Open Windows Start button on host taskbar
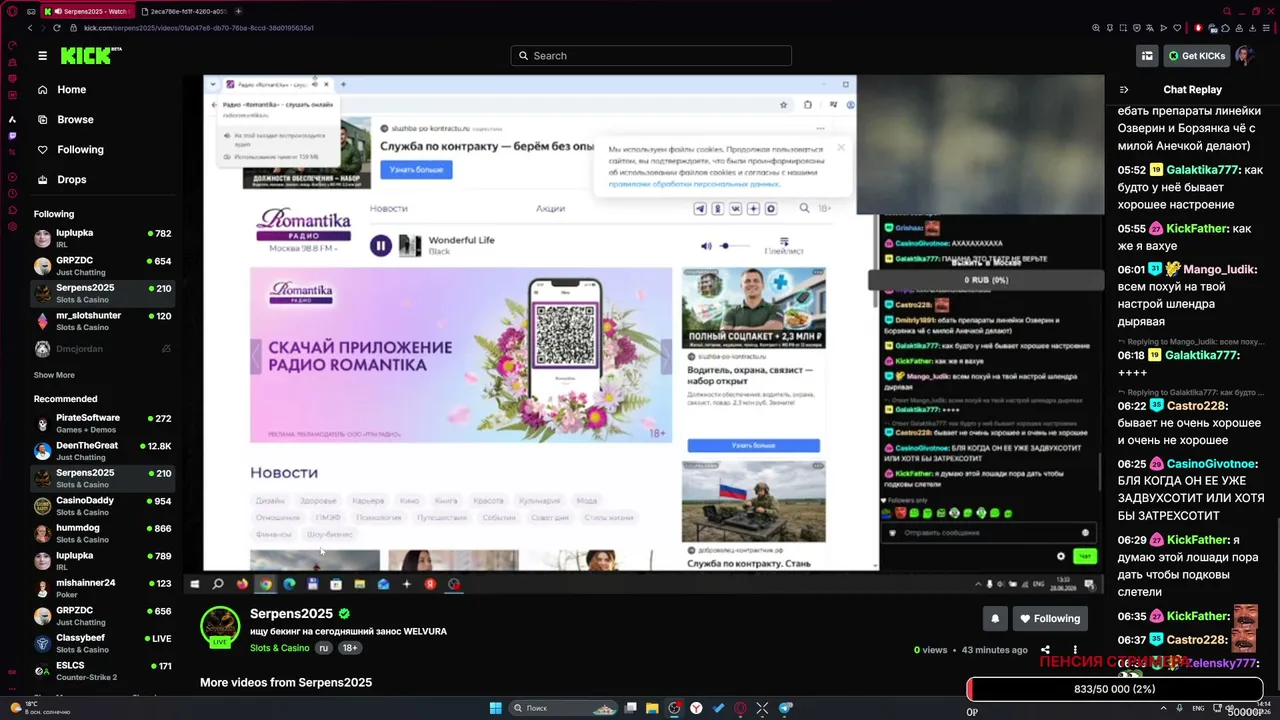 (495, 708)
